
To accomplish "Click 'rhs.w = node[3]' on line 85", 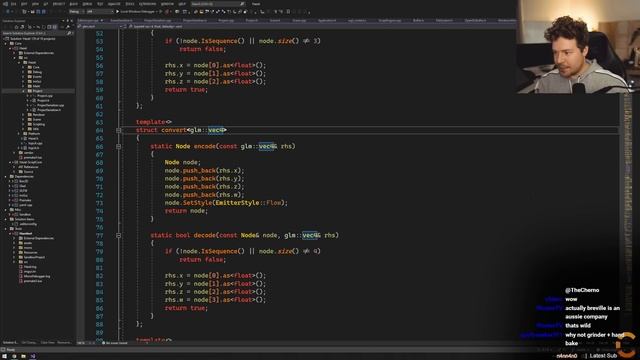I will click(x=193, y=300).
